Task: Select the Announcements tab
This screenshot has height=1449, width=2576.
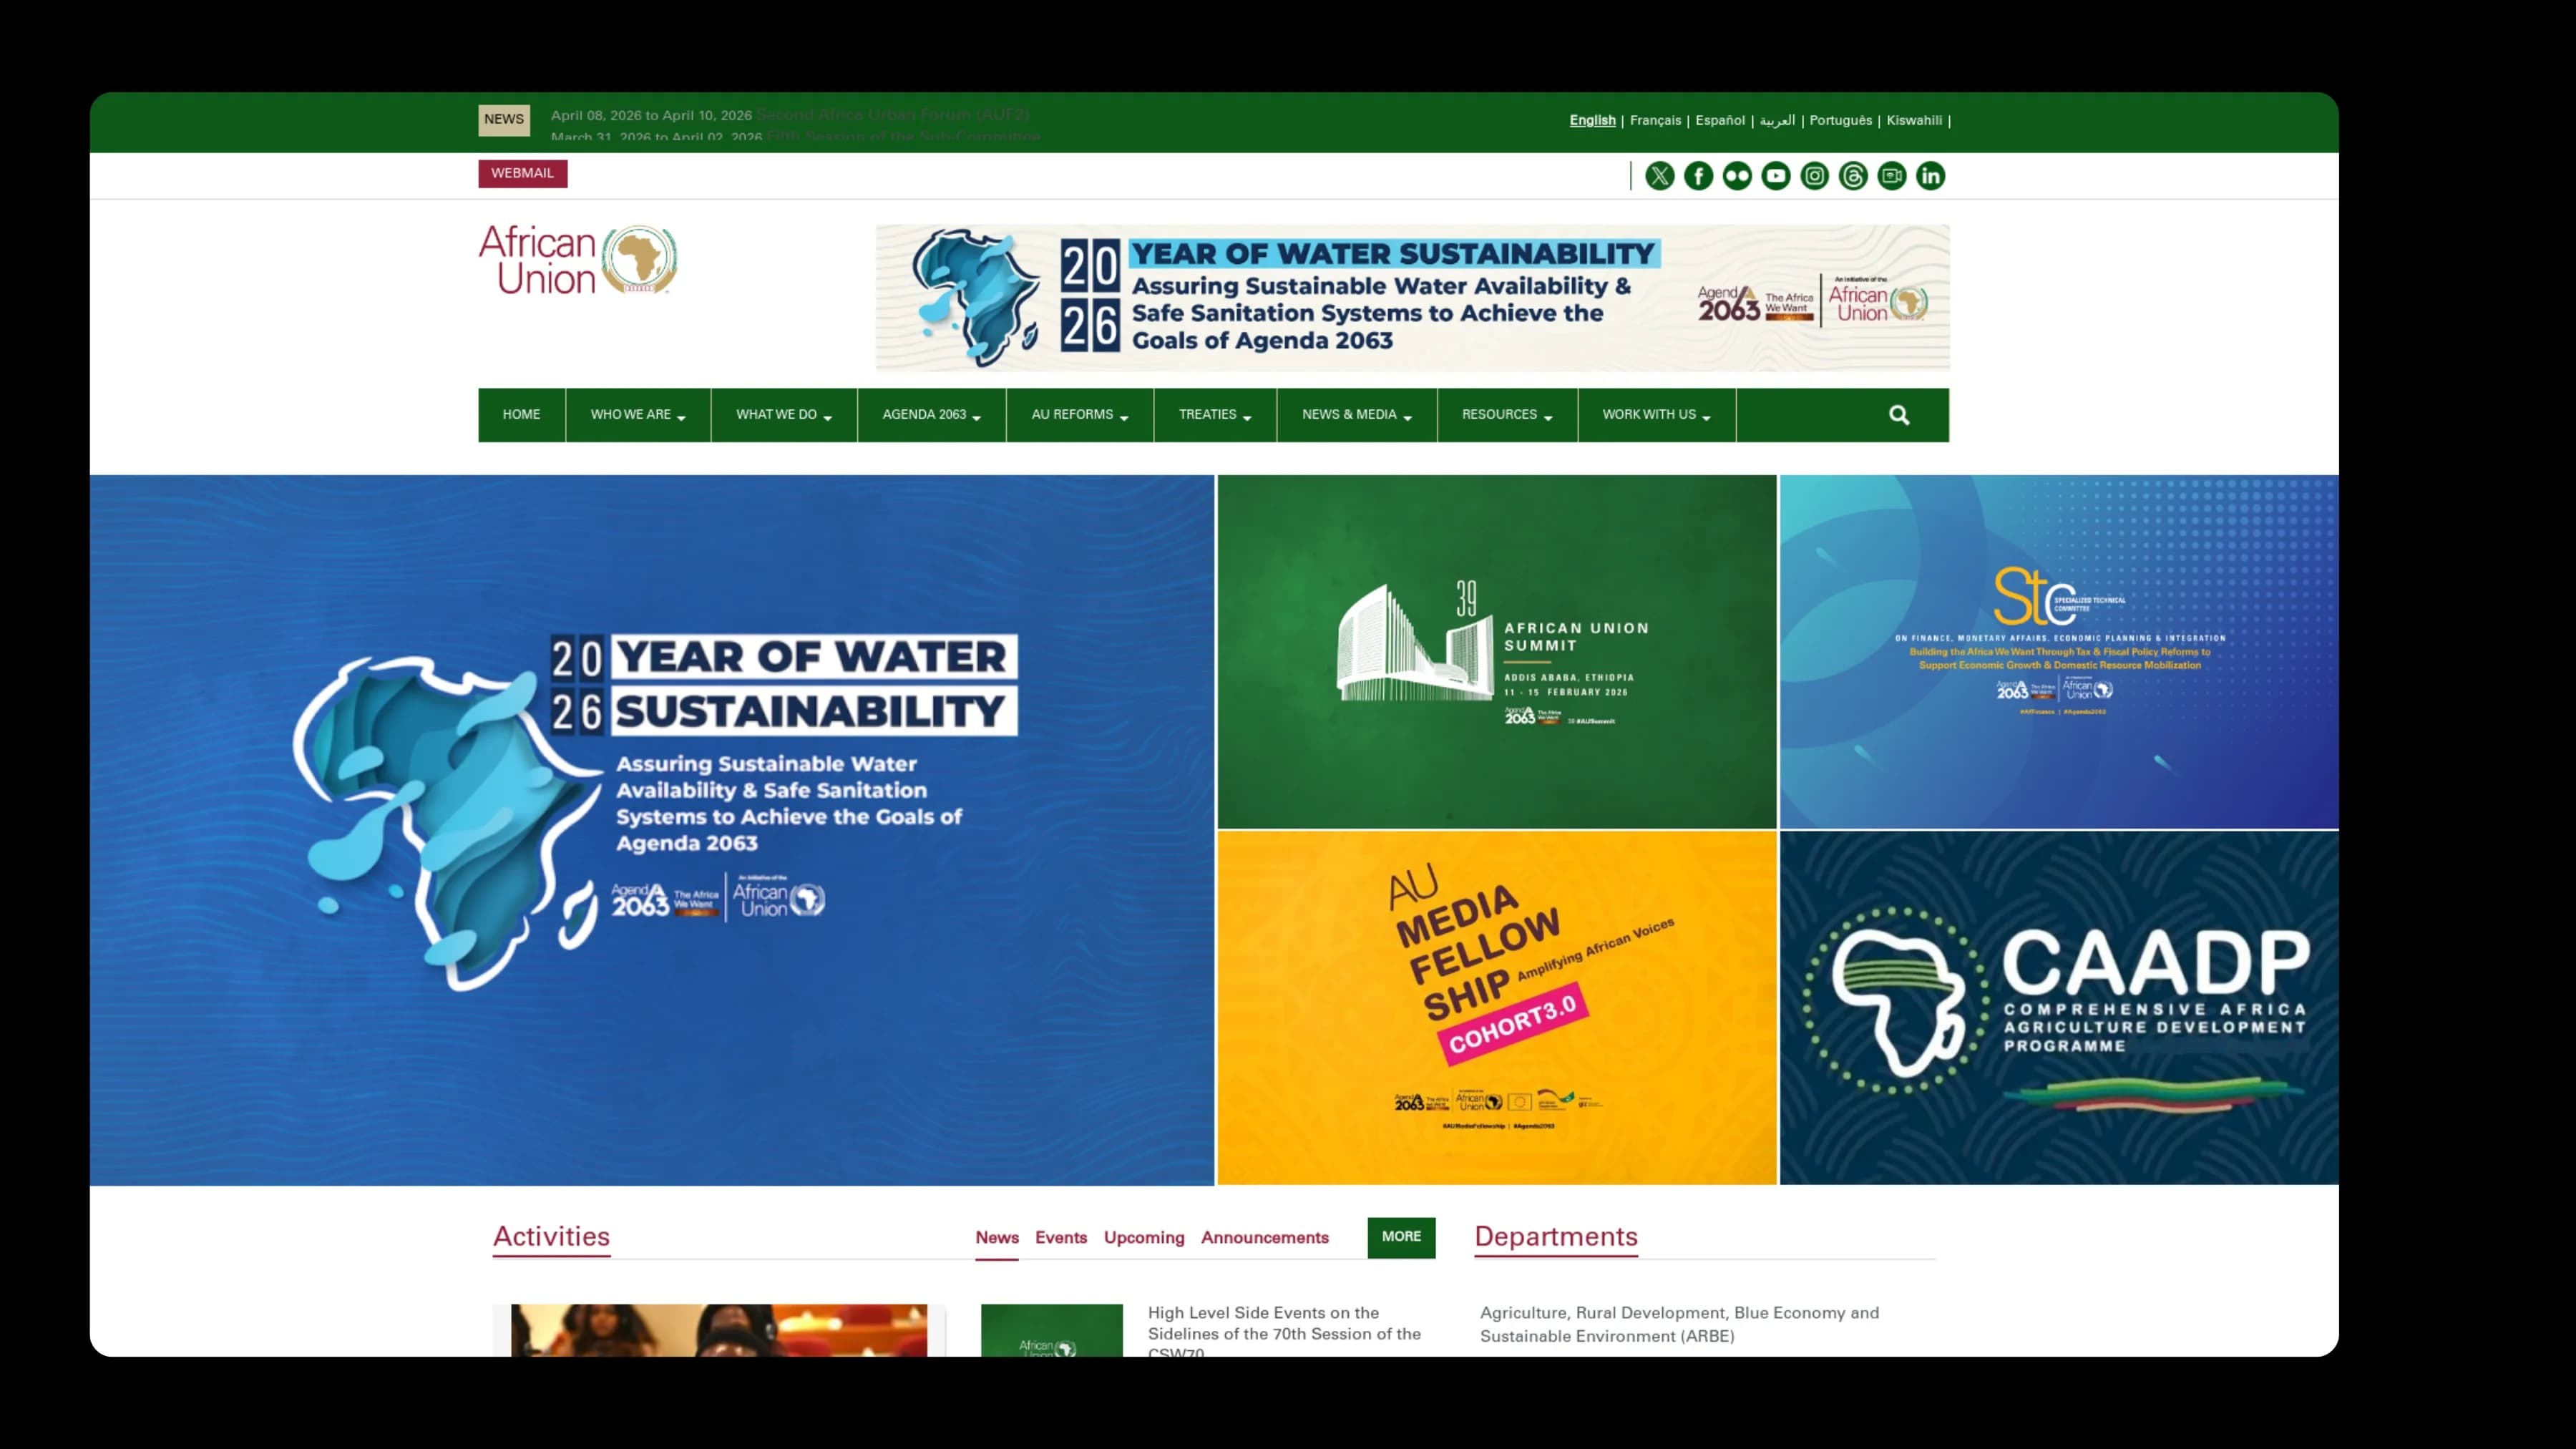Action: [1265, 1238]
